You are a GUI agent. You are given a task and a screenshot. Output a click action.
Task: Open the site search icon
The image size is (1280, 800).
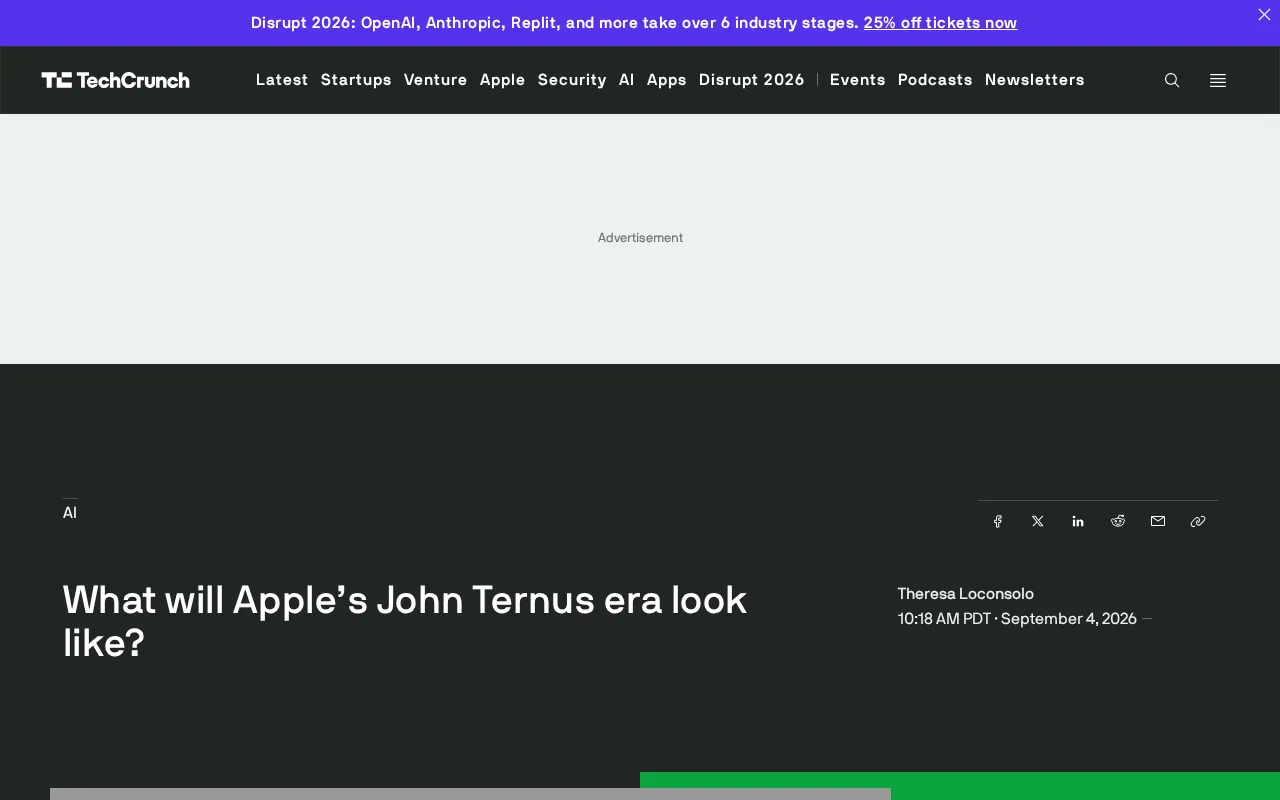[1172, 80]
